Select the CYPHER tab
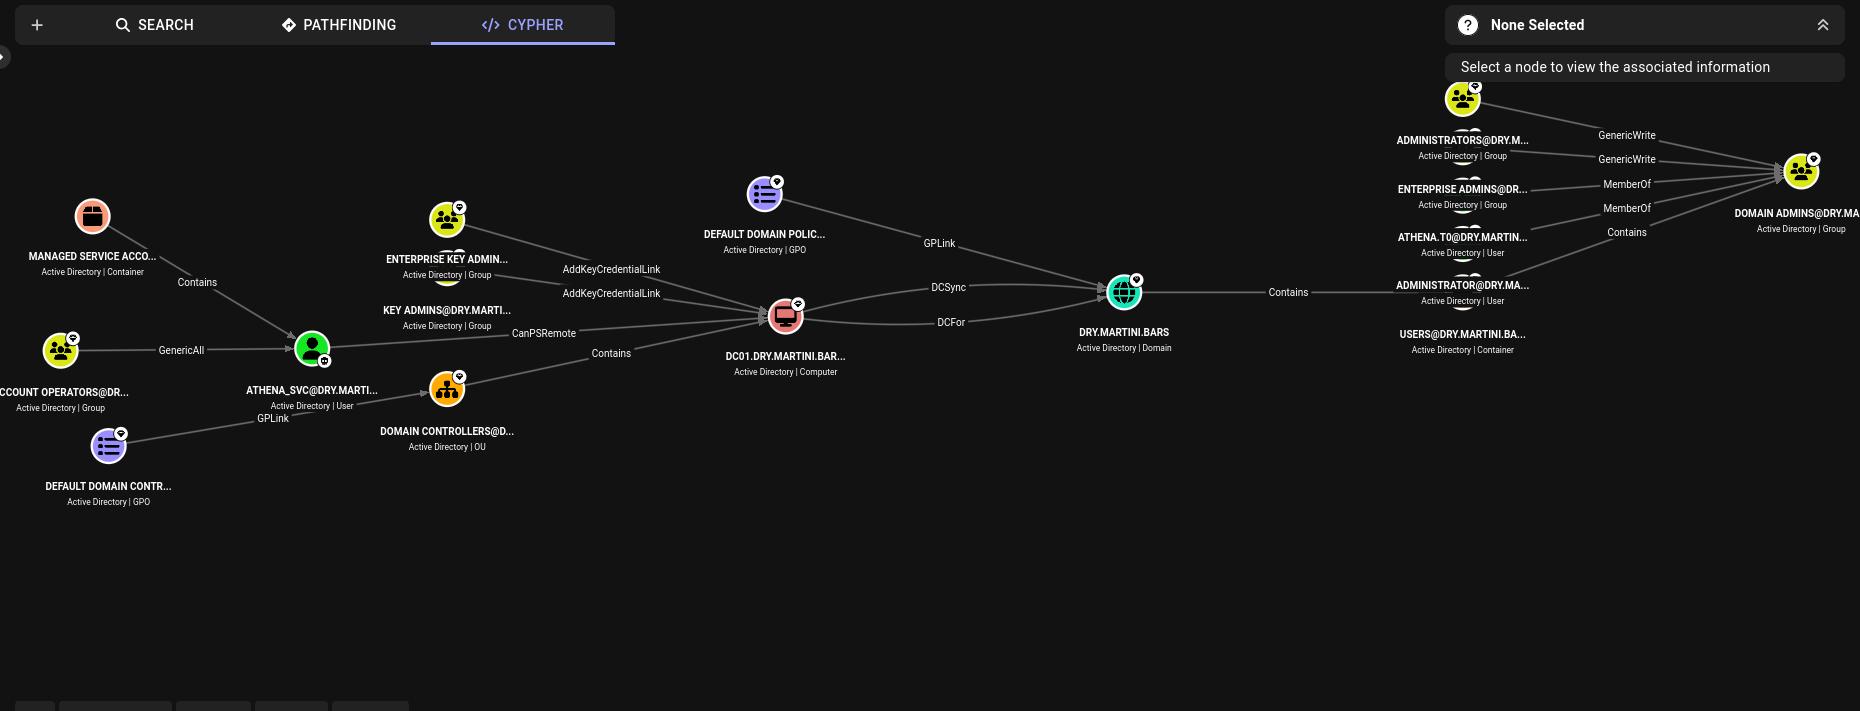Screen dimensions: 1860x711 [523, 25]
